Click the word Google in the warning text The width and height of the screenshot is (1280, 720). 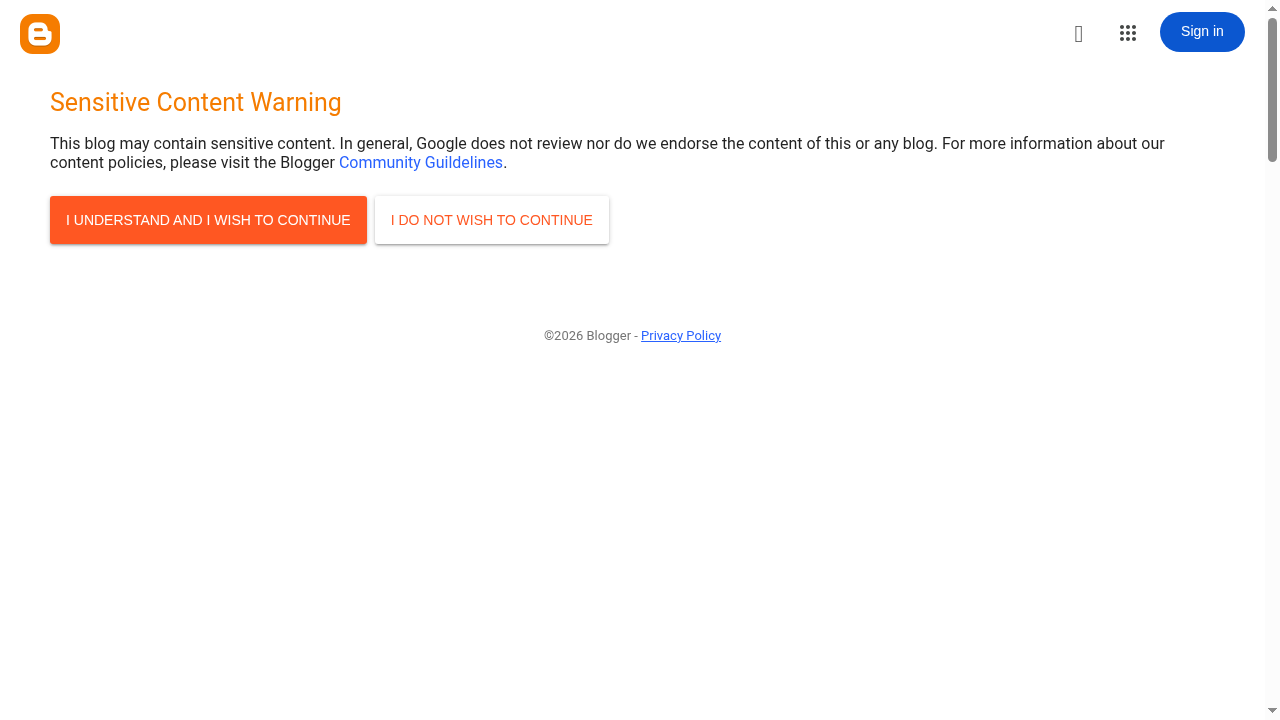(440, 144)
